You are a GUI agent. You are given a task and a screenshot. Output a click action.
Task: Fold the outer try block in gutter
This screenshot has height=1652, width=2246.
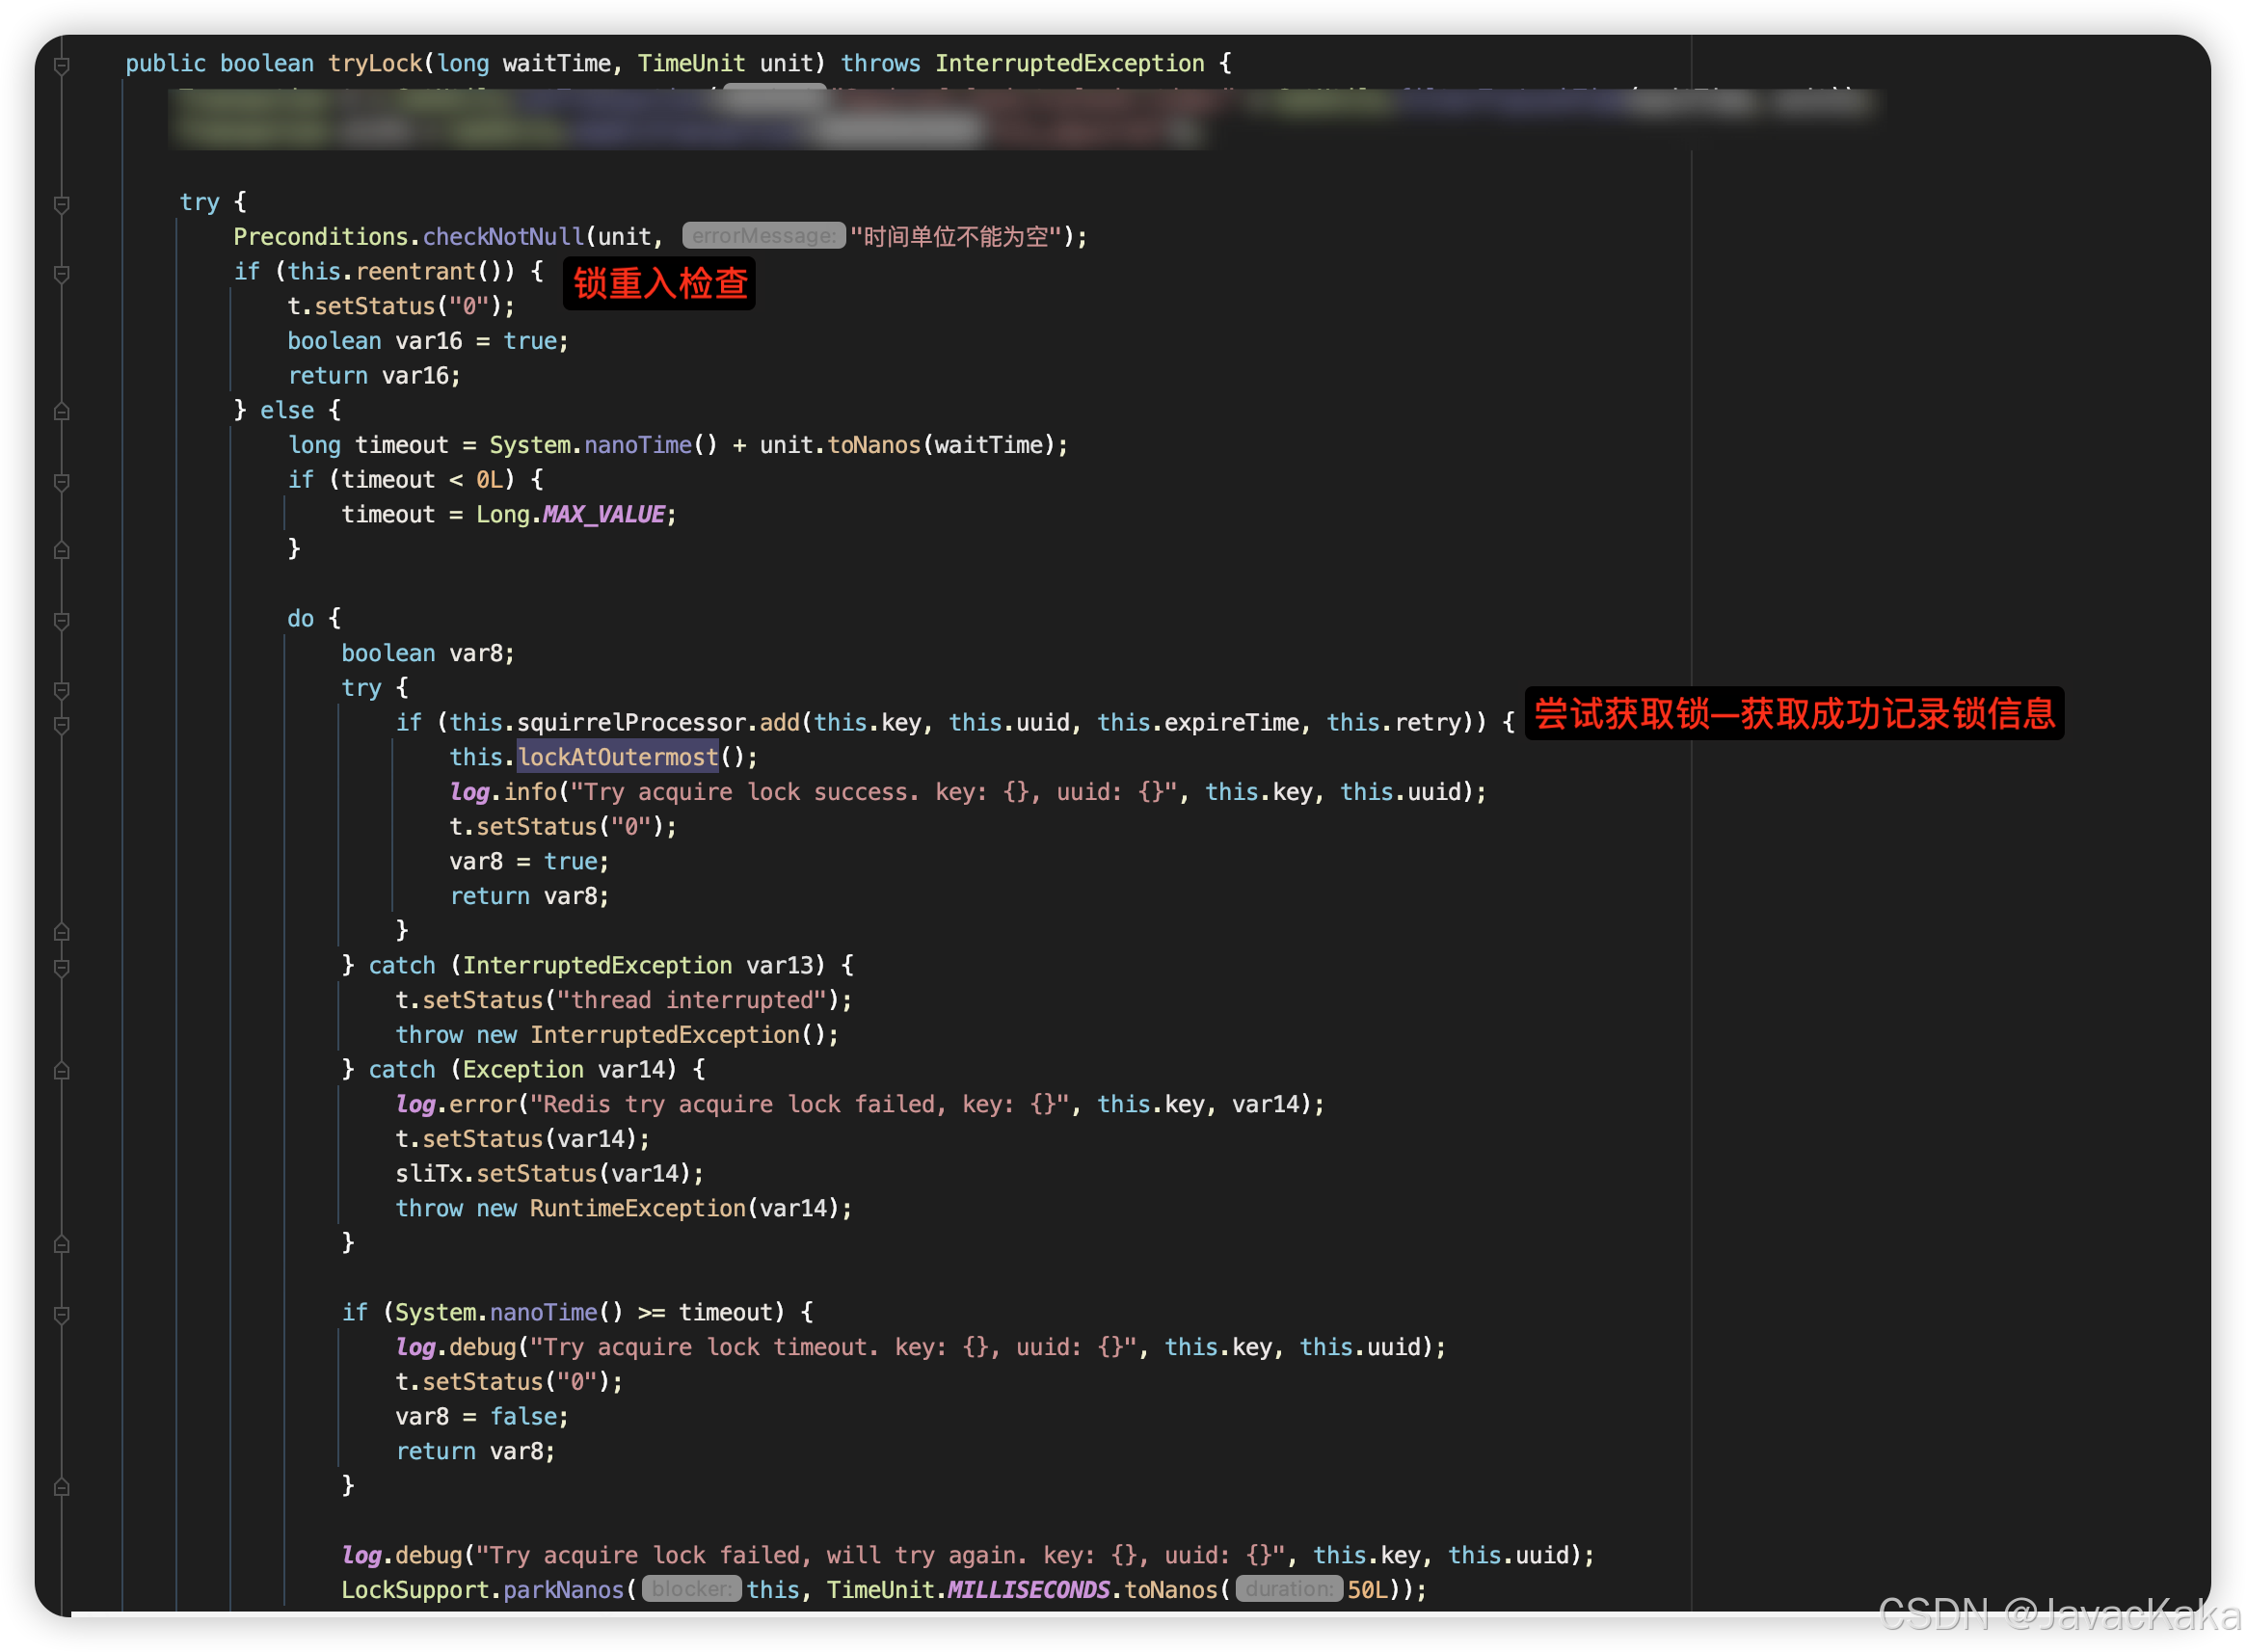[61, 203]
